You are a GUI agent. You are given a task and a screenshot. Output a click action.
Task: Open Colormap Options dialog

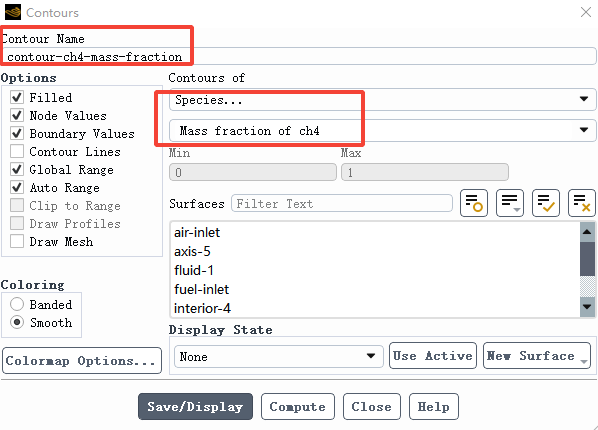pos(82,361)
